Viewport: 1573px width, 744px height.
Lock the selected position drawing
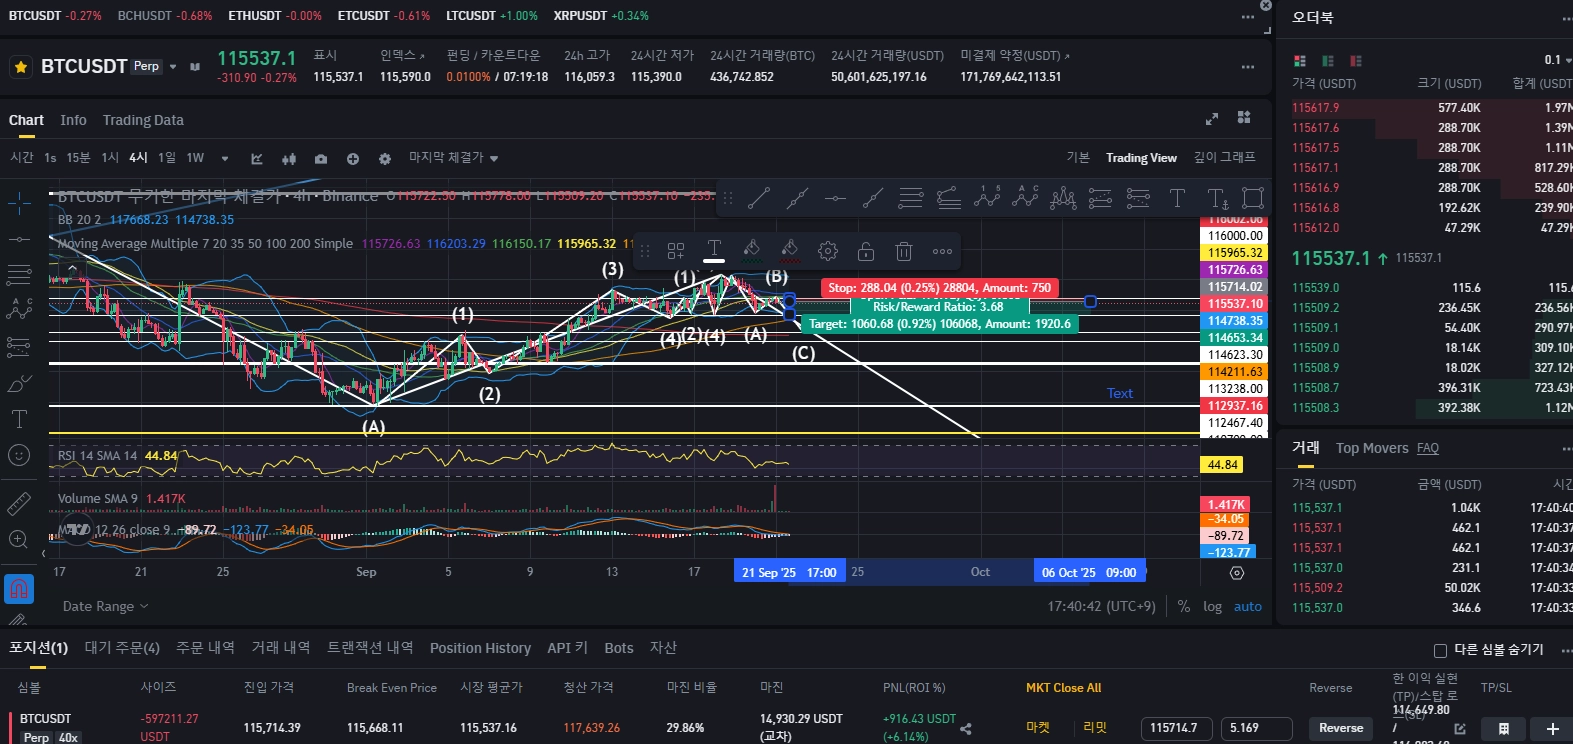tap(866, 251)
